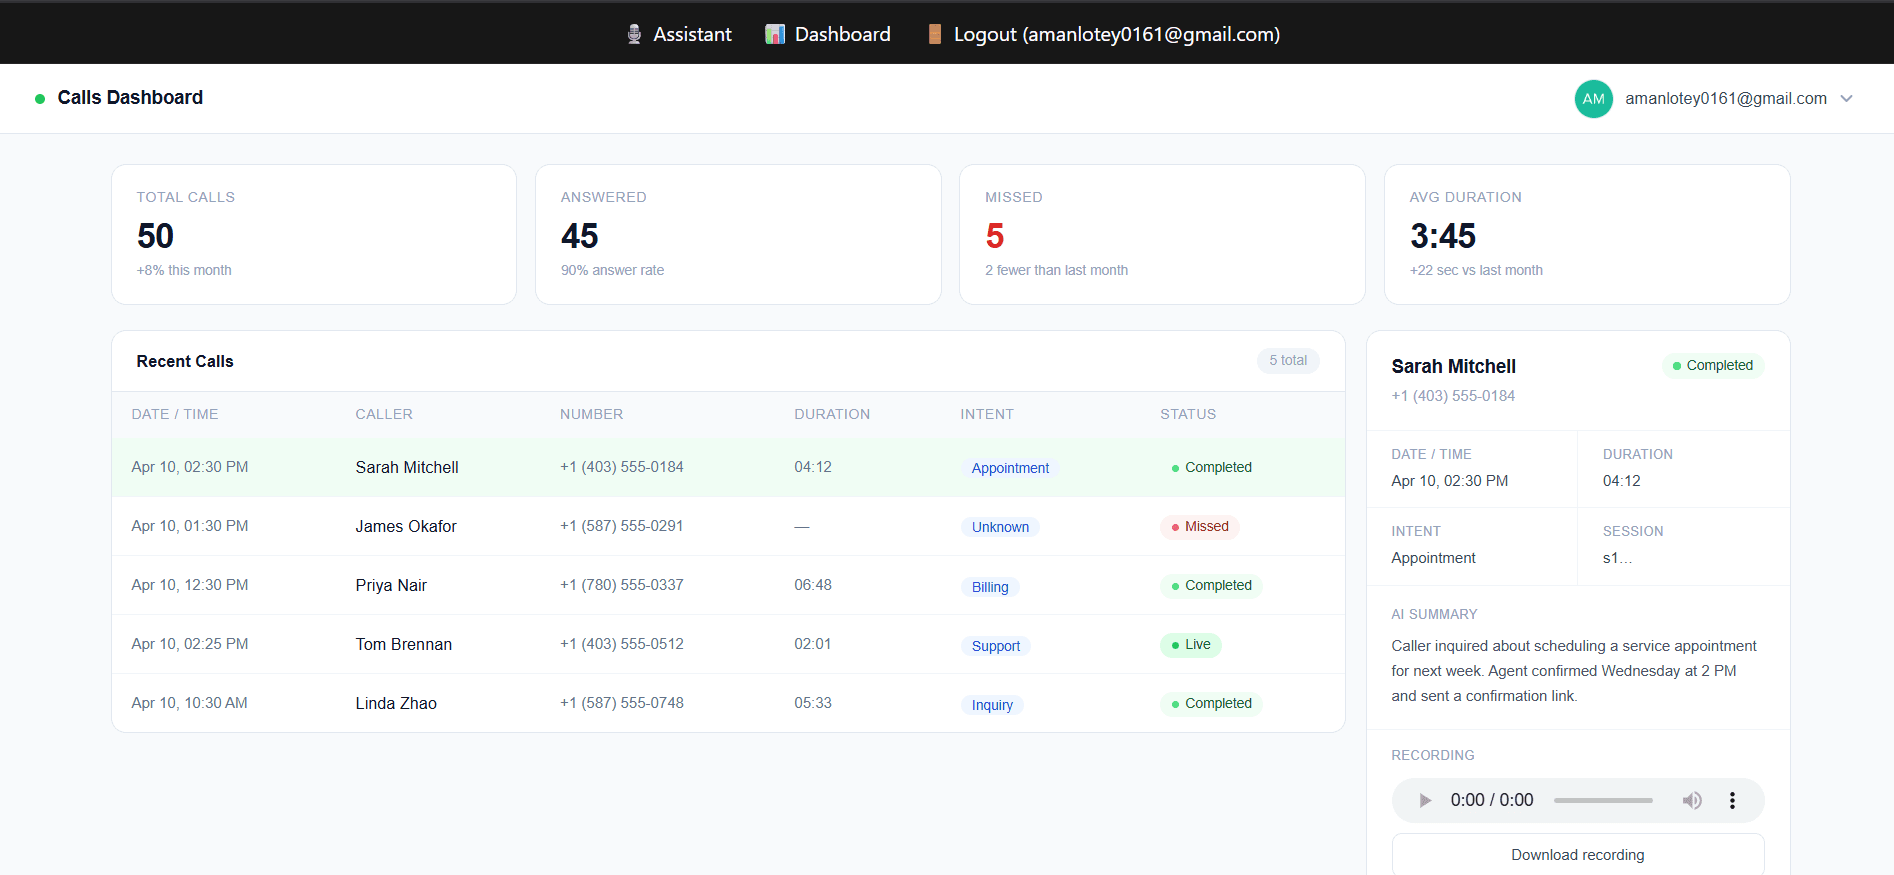Screen dimensions: 1894x875
Task: Click the Appointment intent tag
Action: pyautogui.click(x=1010, y=468)
